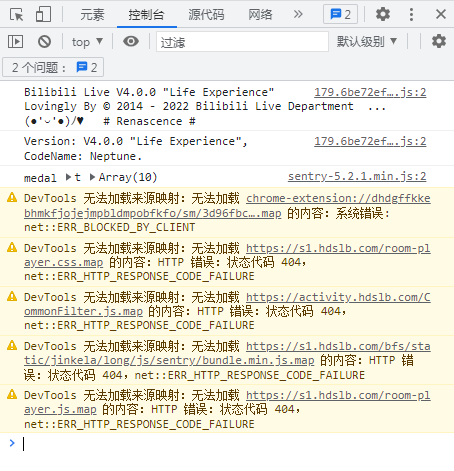Open the three-dot customize menu
The height and width of the screenshot is (471, 454).
[x=411, y=14]
